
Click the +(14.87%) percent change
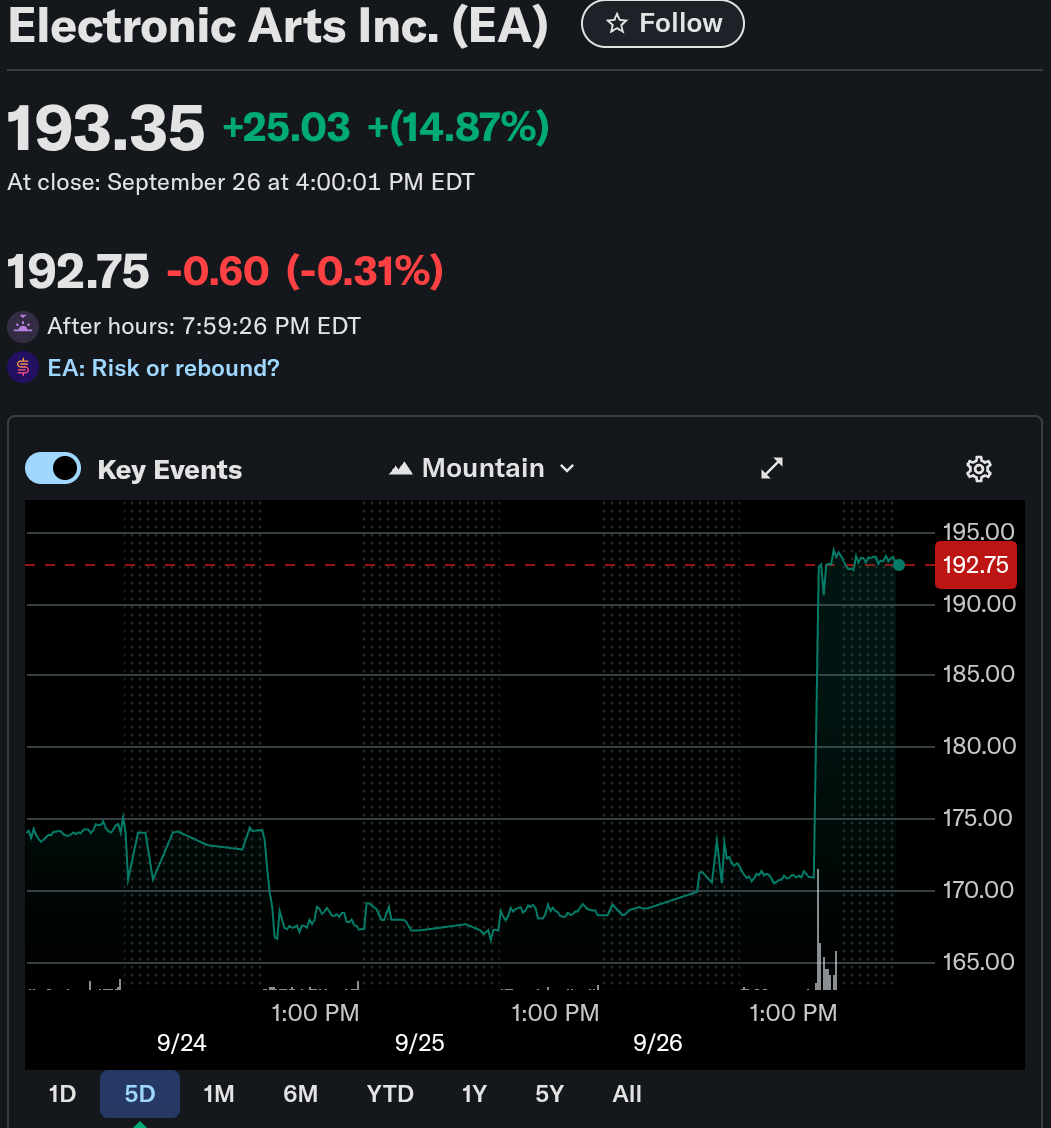click(x=458, y=127)
